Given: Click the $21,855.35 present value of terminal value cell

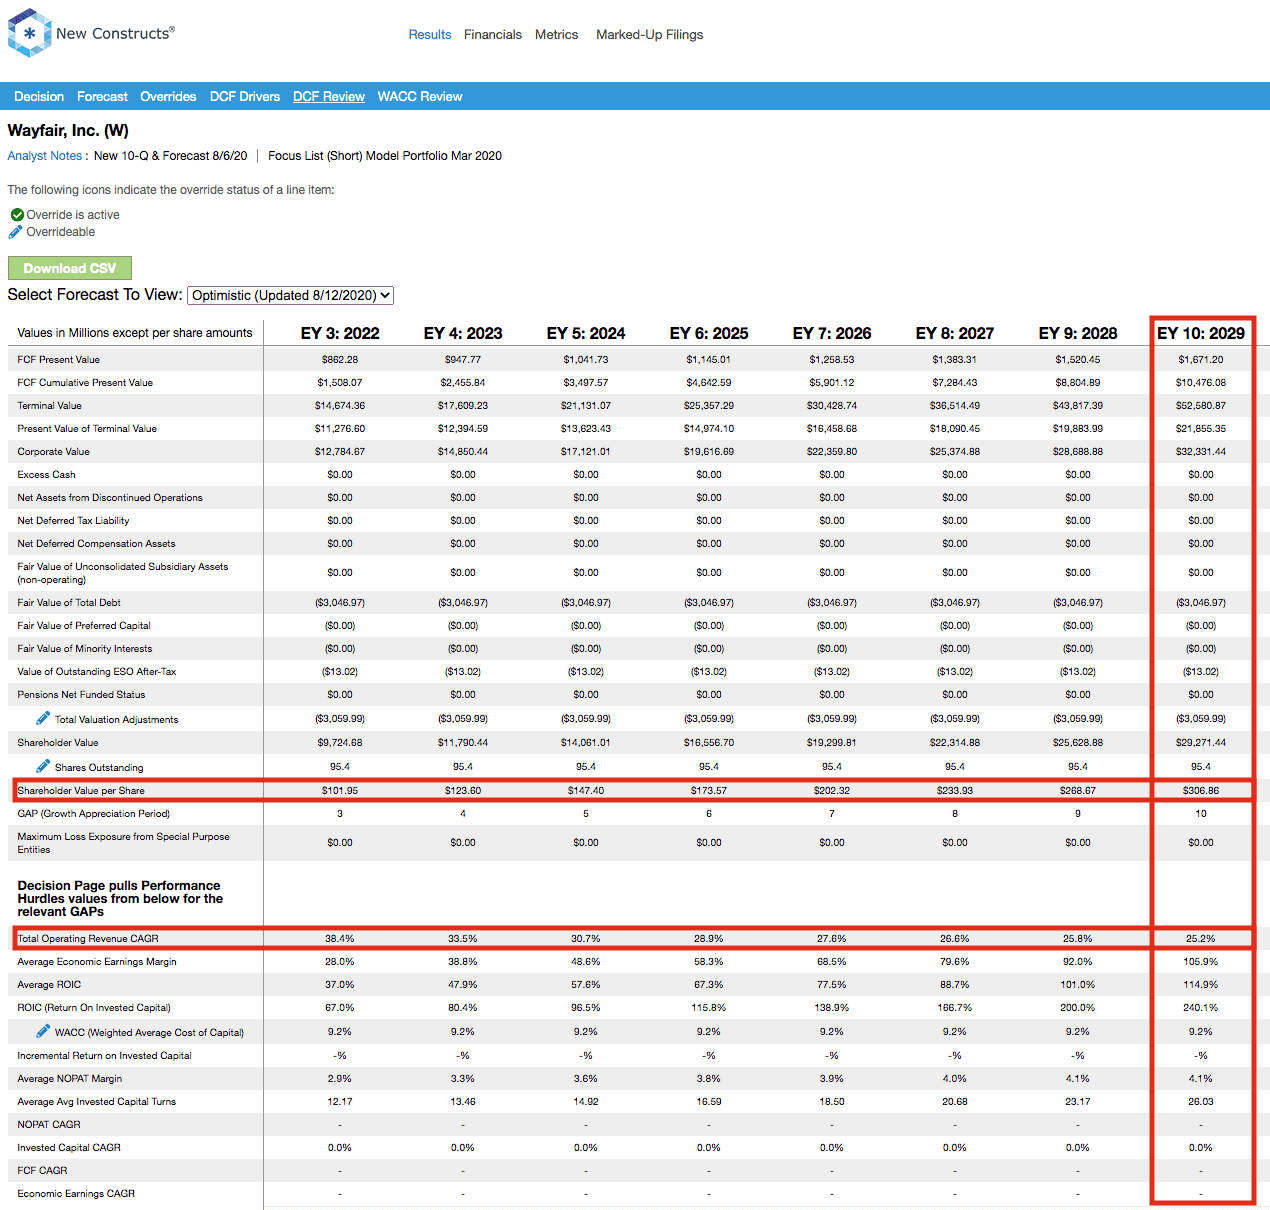Looking at the screenshot, I should point(1201,428).
